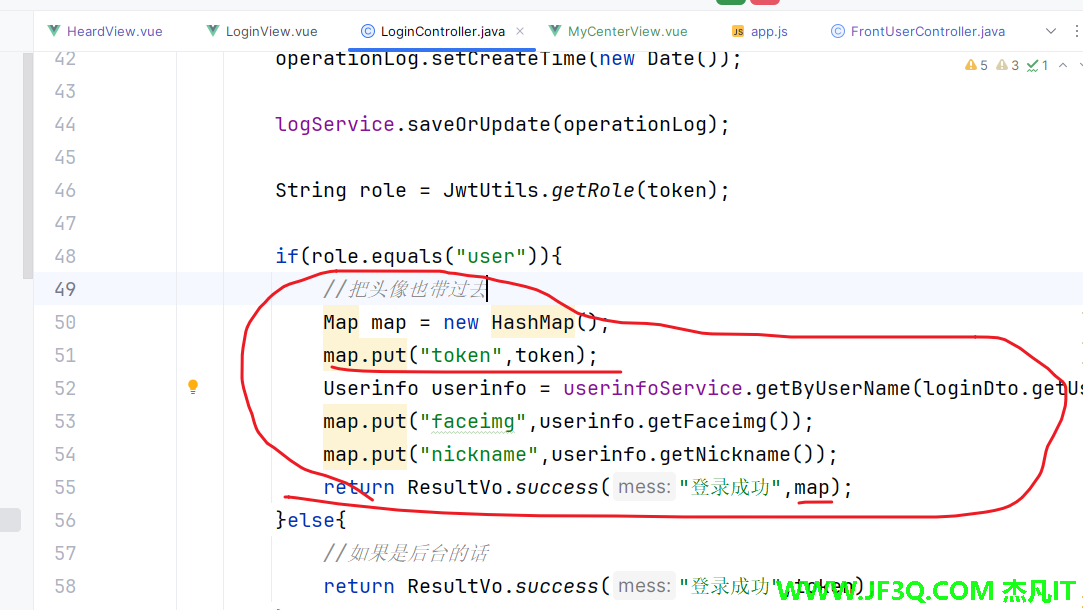Click the JS file icon on app.js tab
Screen dimensions: 1083x610
pyautogui.click(x=738, y=32)
